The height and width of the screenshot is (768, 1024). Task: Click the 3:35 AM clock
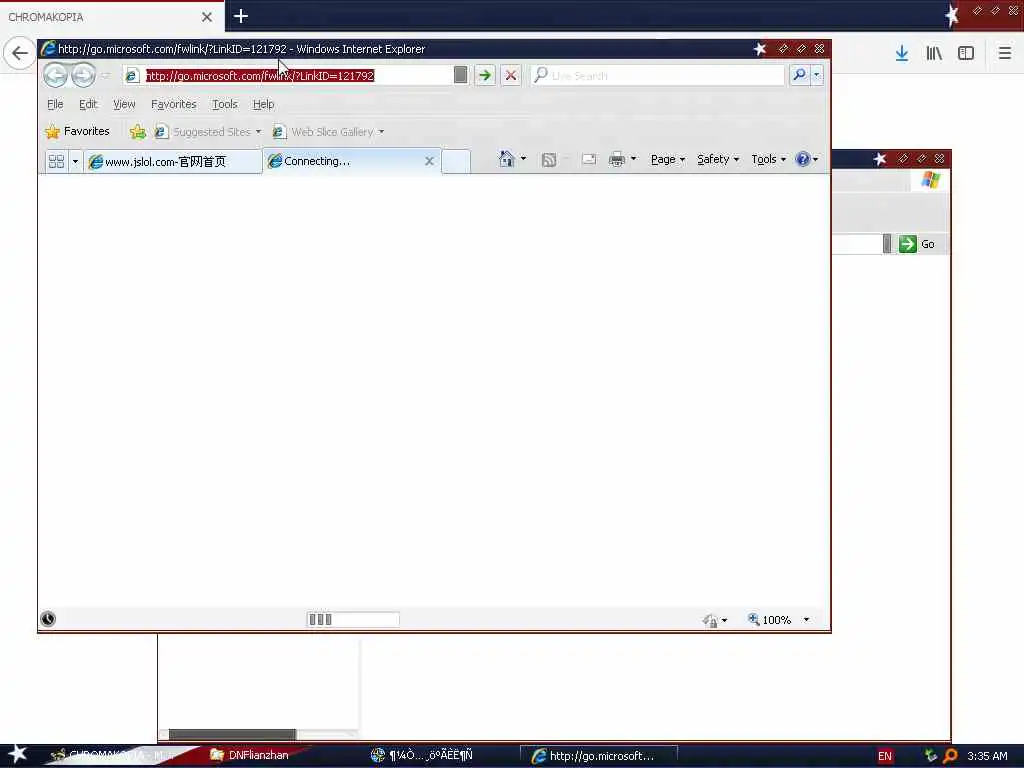pos(987,756)
